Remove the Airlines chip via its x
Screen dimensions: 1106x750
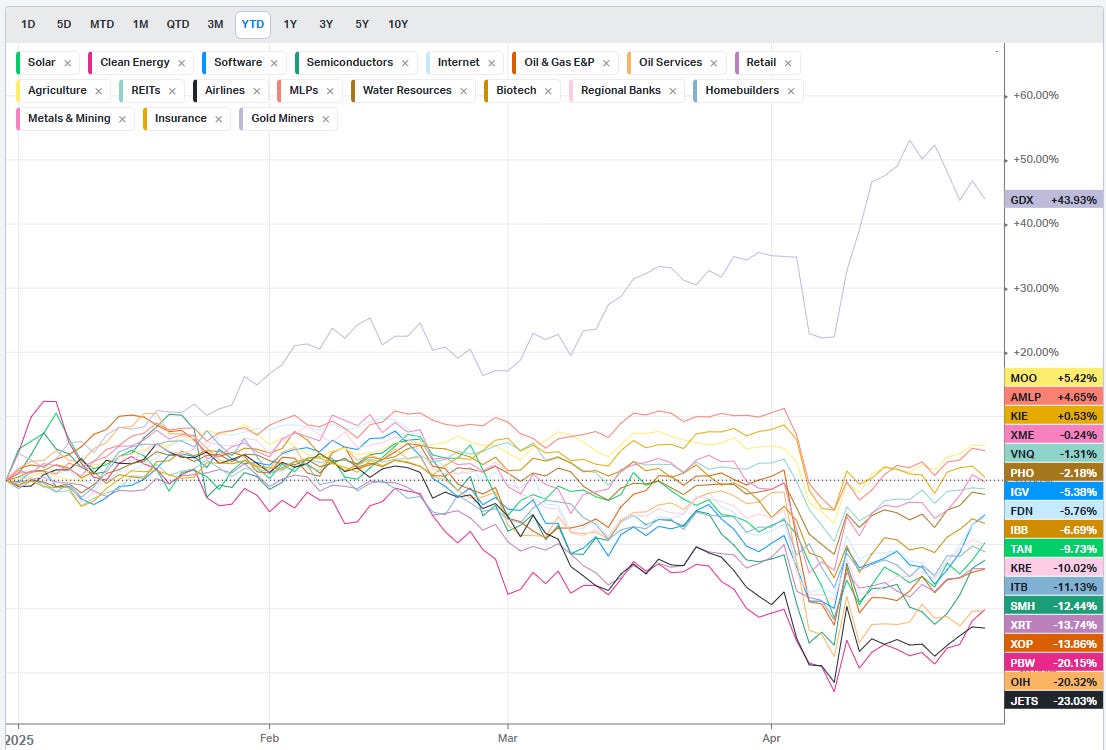click(x=257, y=91)
